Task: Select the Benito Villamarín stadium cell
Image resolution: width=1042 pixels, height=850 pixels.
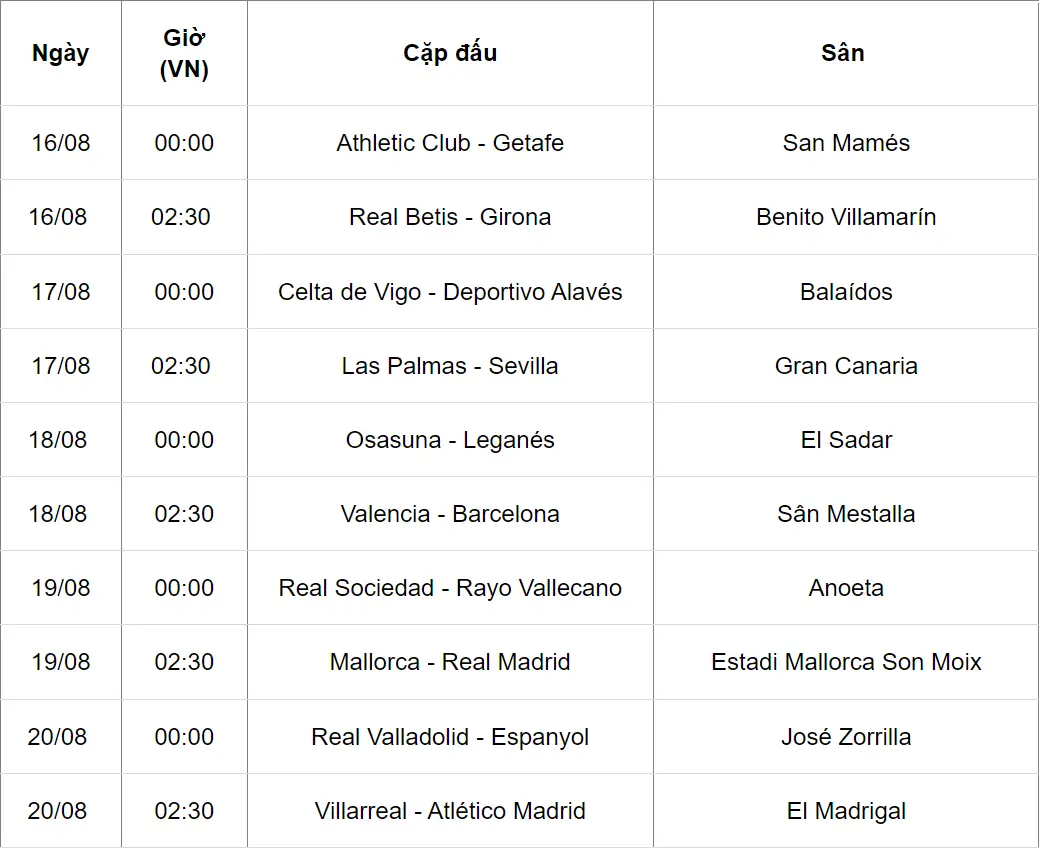Action: click(x=846, y=217)
